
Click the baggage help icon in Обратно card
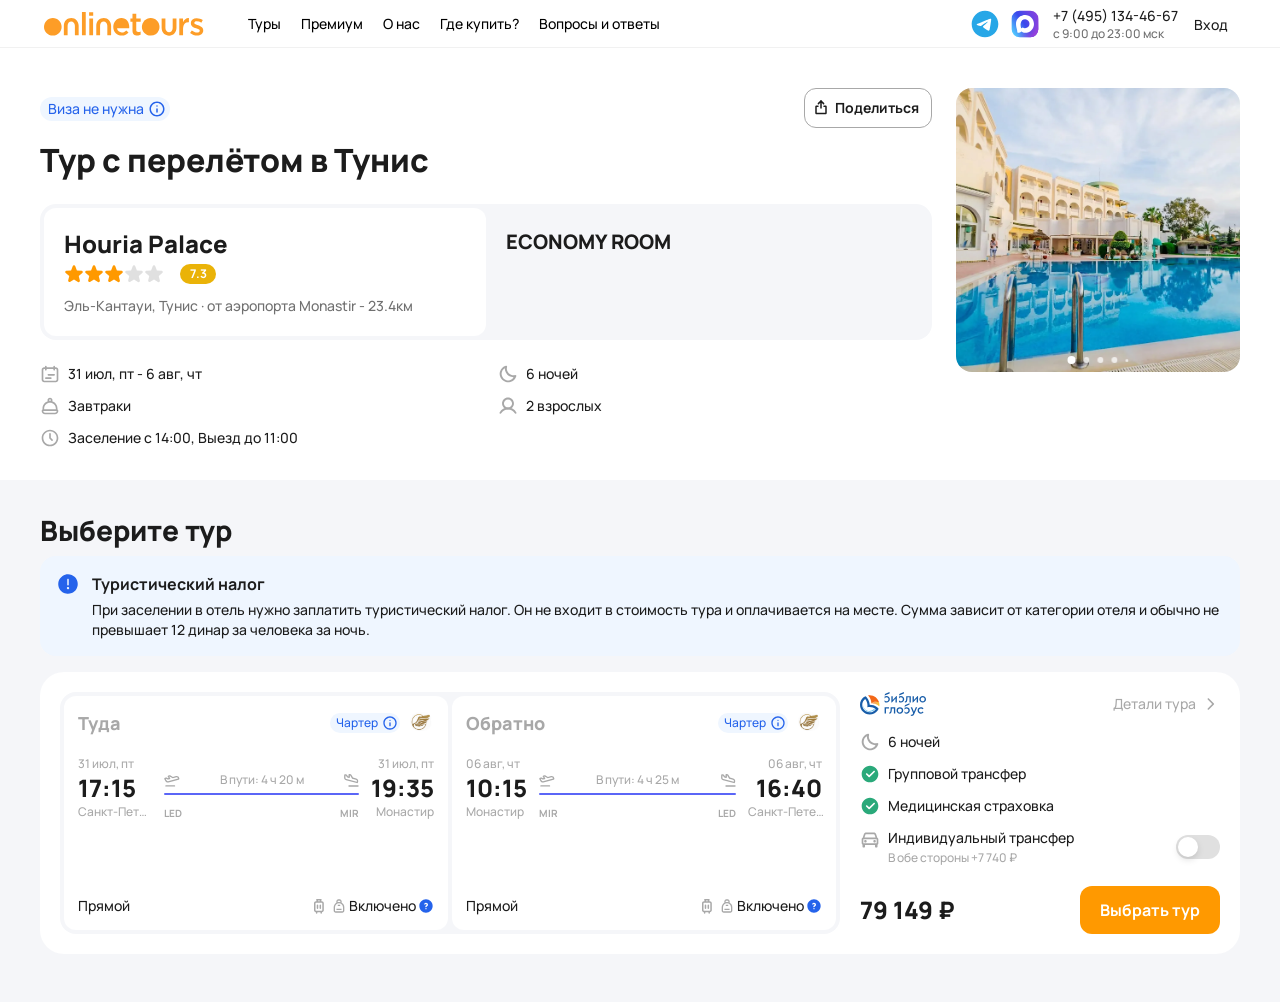pyautogui.click(x=814, y=906)
